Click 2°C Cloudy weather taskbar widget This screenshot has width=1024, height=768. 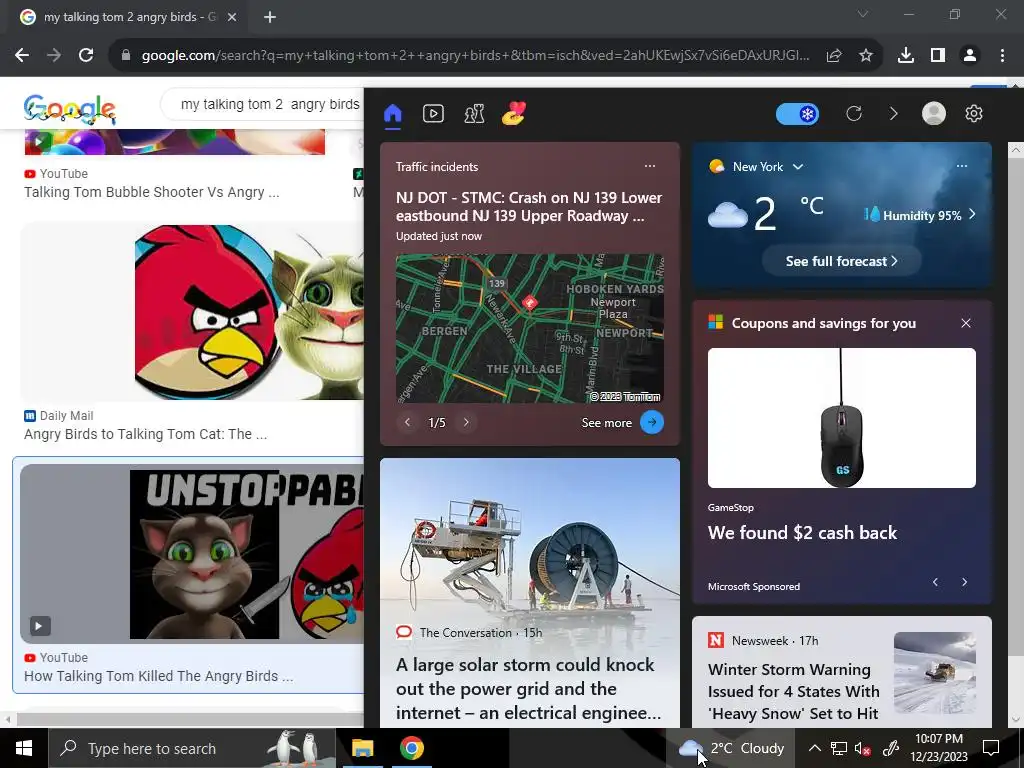[x=730, y=748]
